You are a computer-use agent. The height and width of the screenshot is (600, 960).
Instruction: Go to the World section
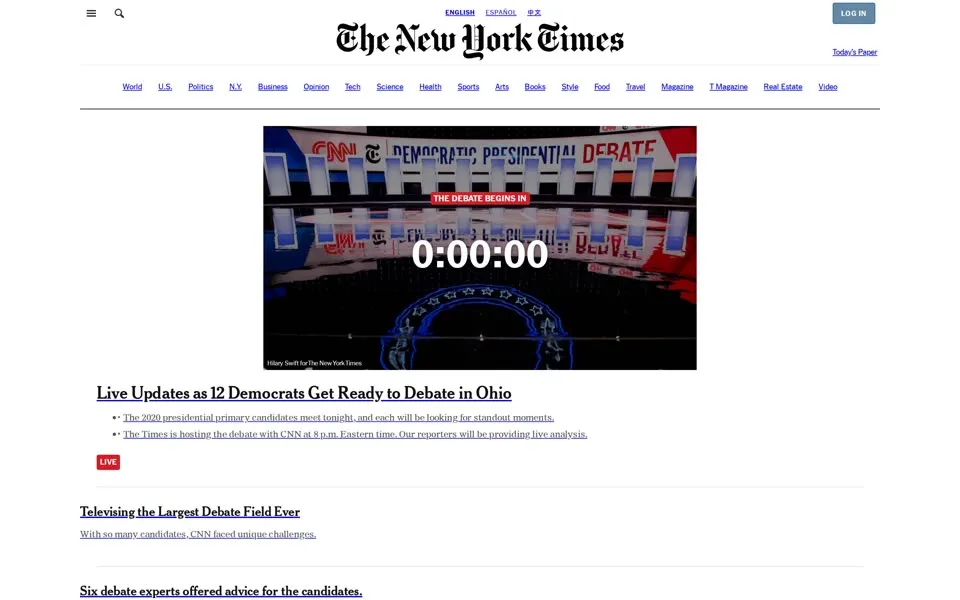[x=132, y=87]
